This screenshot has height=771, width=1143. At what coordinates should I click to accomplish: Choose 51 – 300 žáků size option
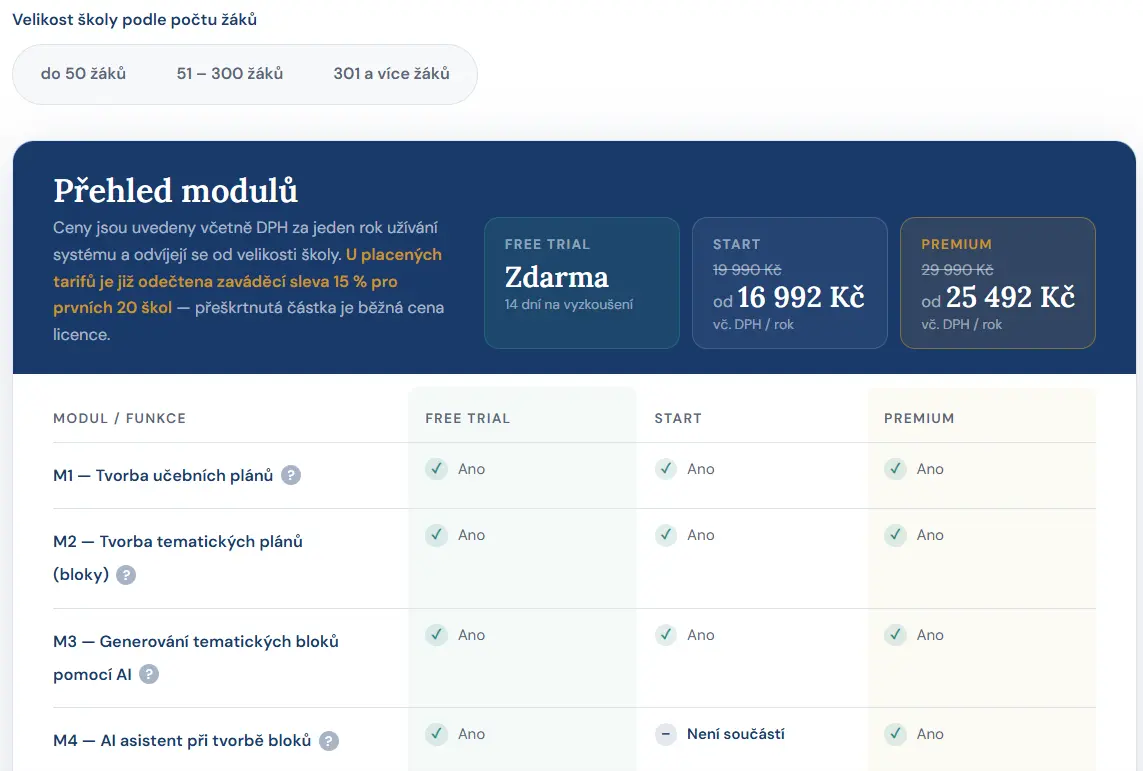point(230,74)
